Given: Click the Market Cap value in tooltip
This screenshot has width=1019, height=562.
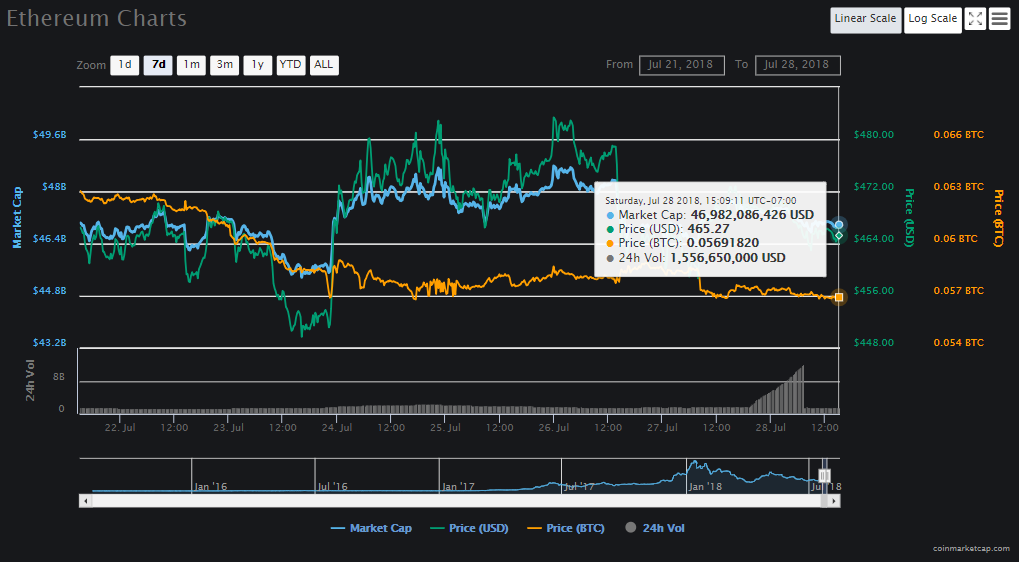Looking at the screenshot, I should tap(751, 215).
